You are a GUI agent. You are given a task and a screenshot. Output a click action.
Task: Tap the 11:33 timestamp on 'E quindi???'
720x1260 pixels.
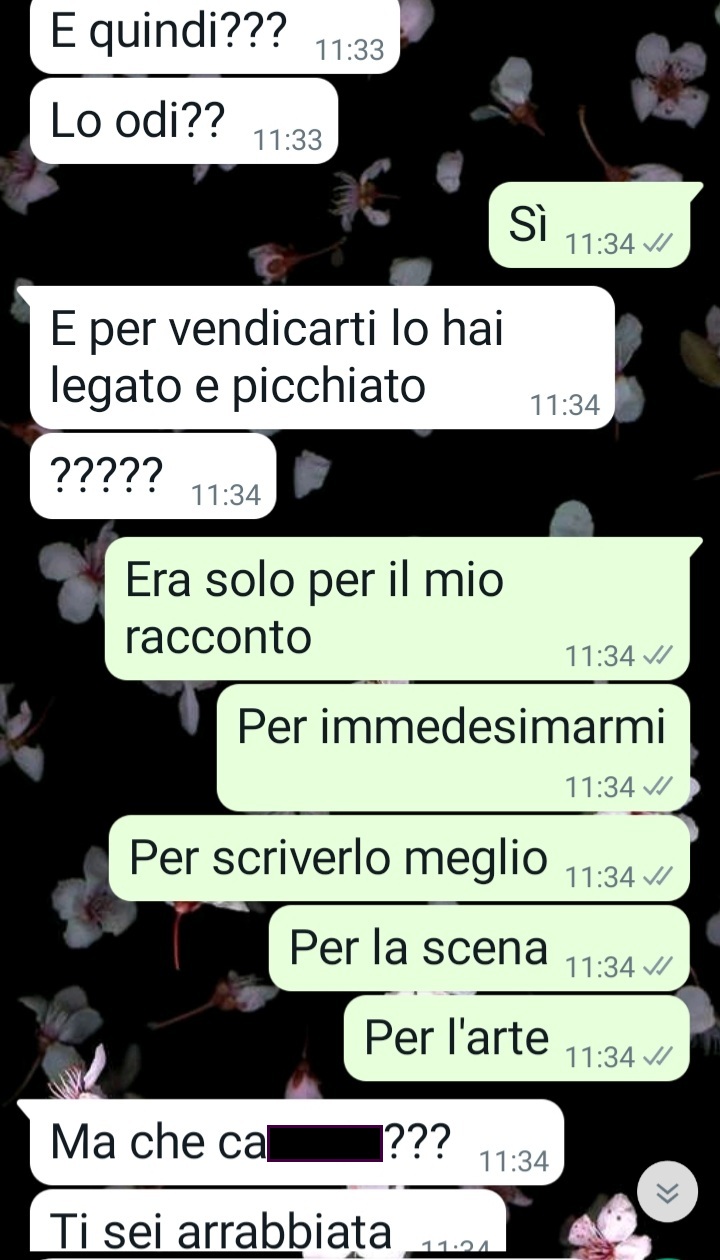pos(349,49)
